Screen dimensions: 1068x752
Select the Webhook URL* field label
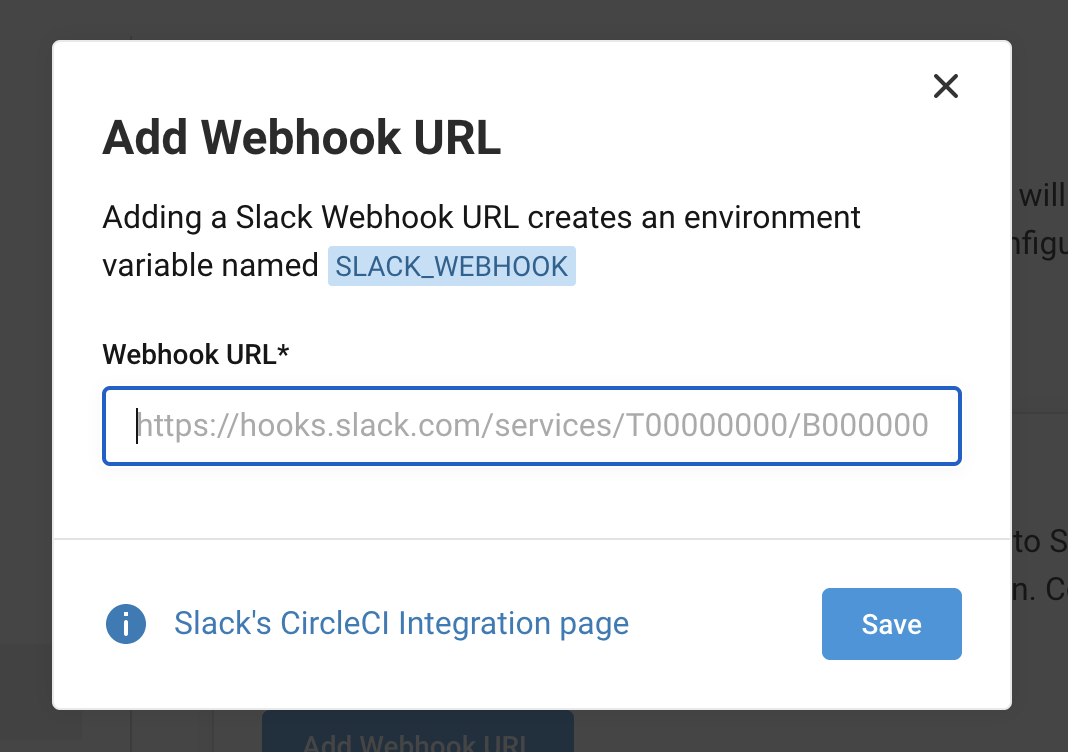tap(195, 352)
